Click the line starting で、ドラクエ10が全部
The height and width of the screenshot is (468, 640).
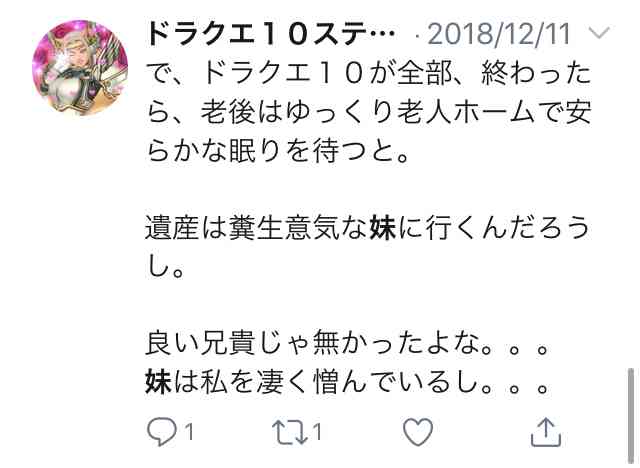[369, 73]
